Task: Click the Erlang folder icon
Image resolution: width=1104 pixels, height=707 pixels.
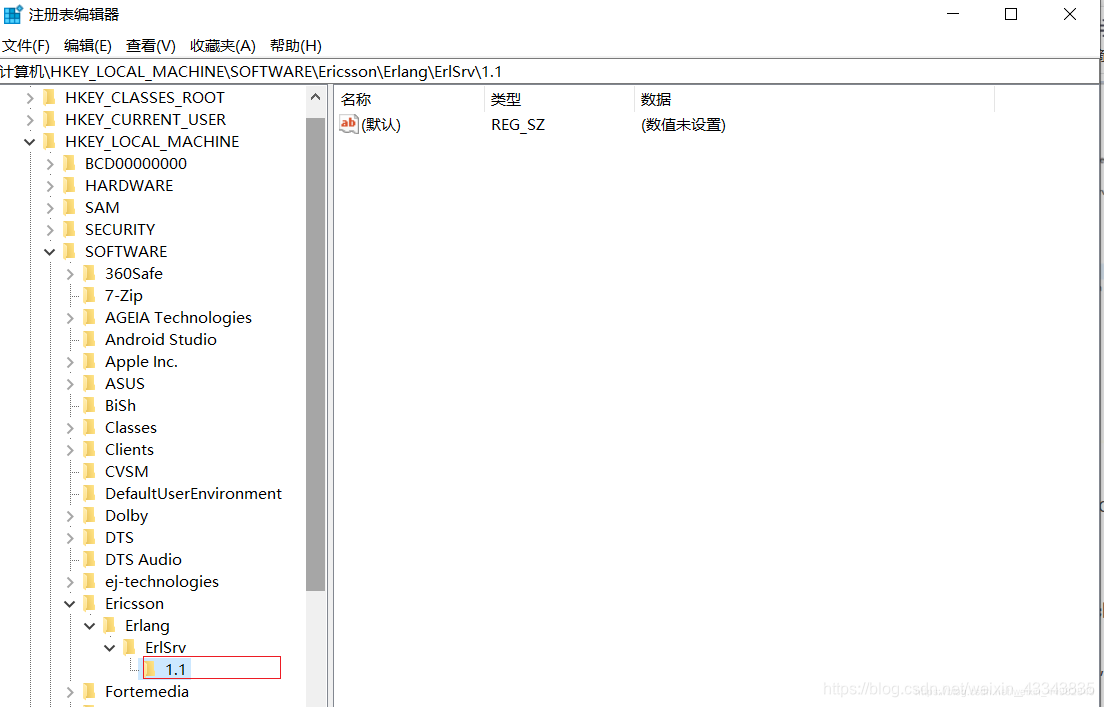Action: pyautogui.click(x=109, y=625)
